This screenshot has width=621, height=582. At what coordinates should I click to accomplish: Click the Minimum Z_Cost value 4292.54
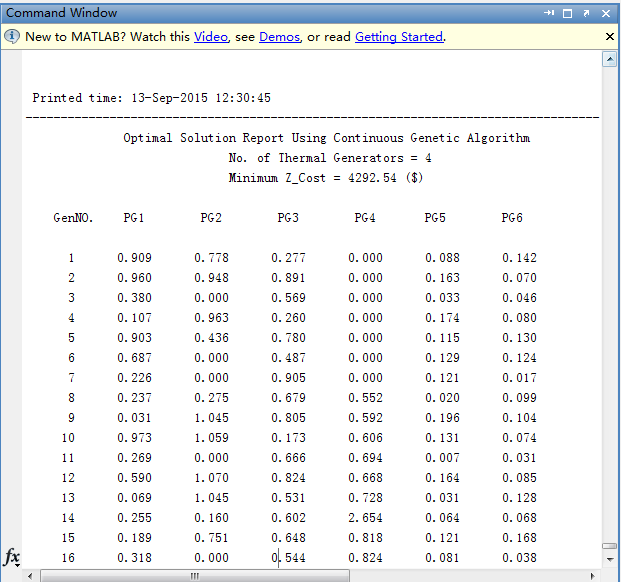click(372, 178)
